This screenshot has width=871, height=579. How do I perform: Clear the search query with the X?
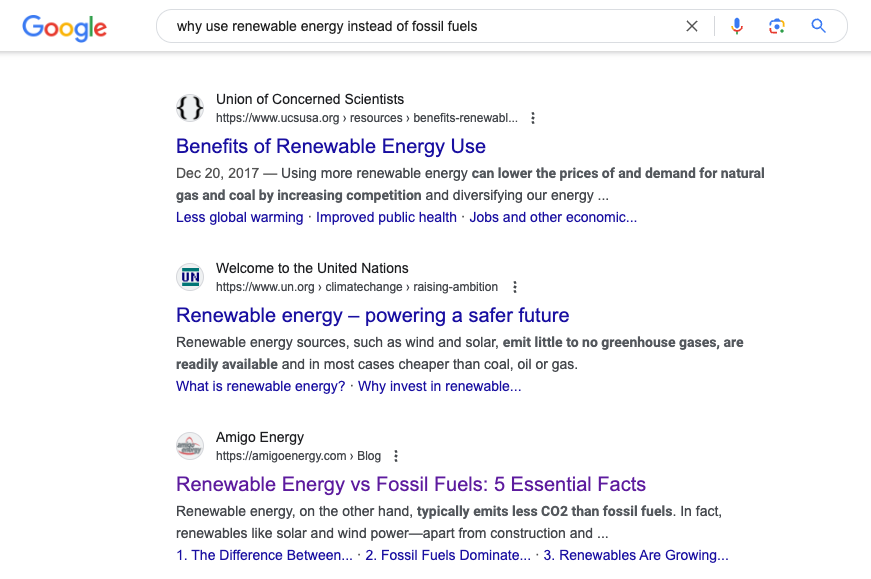(x=692, y=26)
